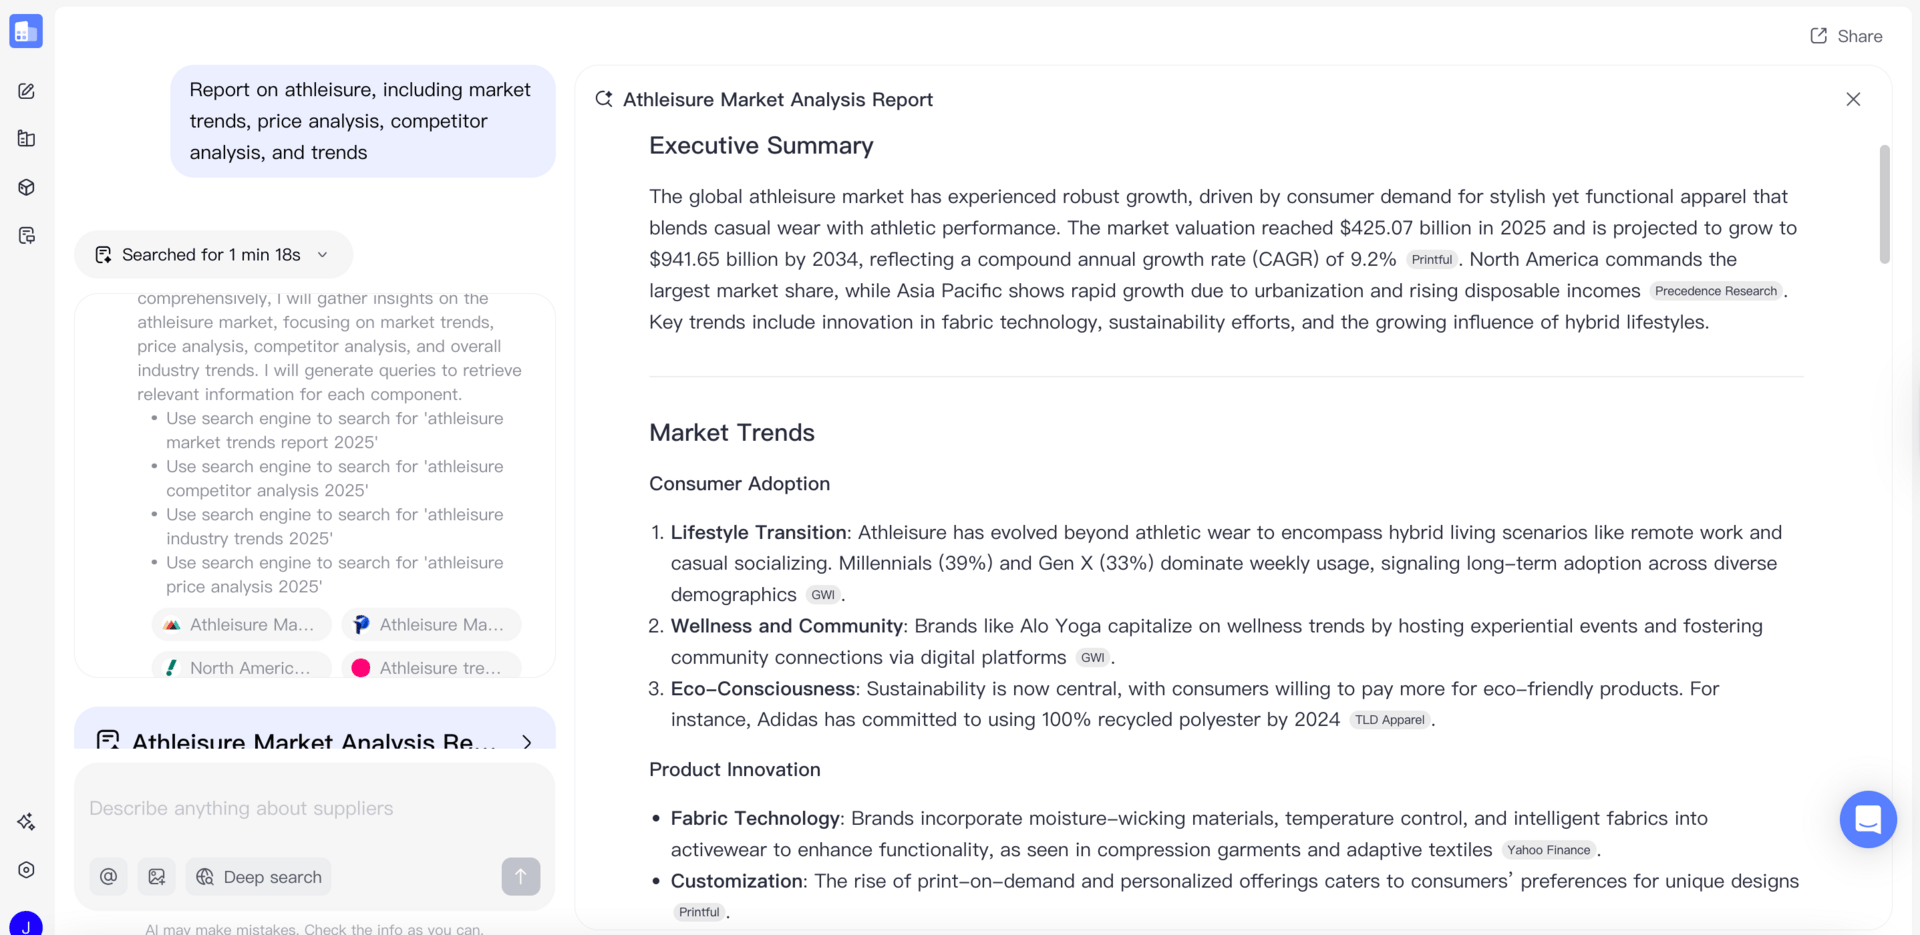Viewport: 1920px width, 935px height.
Task: Click the image attachment icon
Action: pyautogui.click(x=157, y=876)
